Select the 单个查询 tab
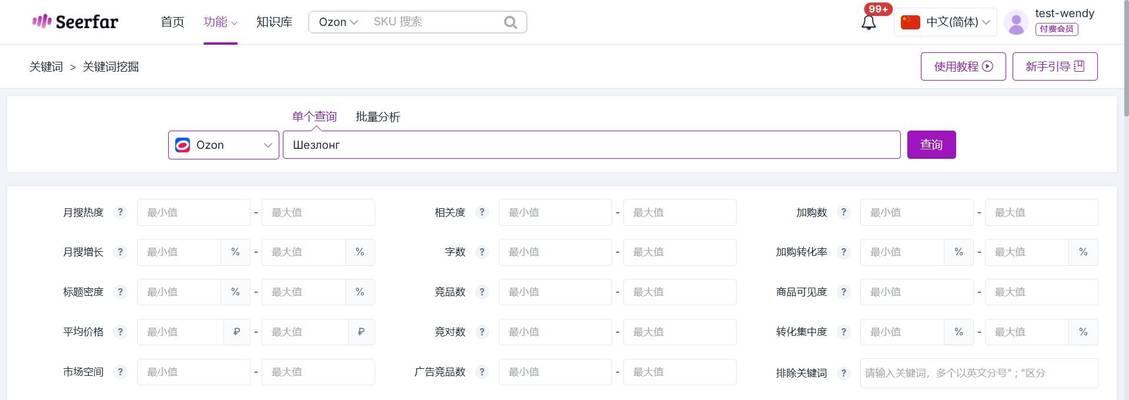The width and height of the screenshot is (1129, 400). 314,117
